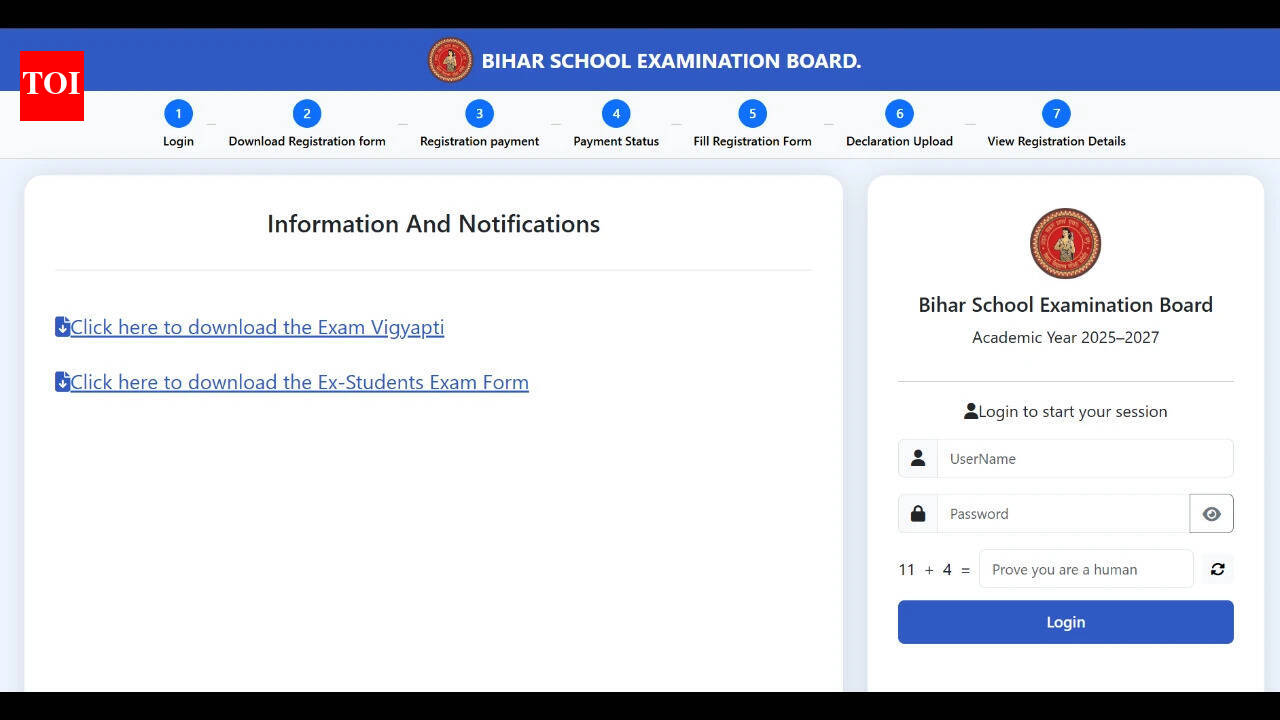Open the Login step label
1280x720 pixels.
[178, 141]
